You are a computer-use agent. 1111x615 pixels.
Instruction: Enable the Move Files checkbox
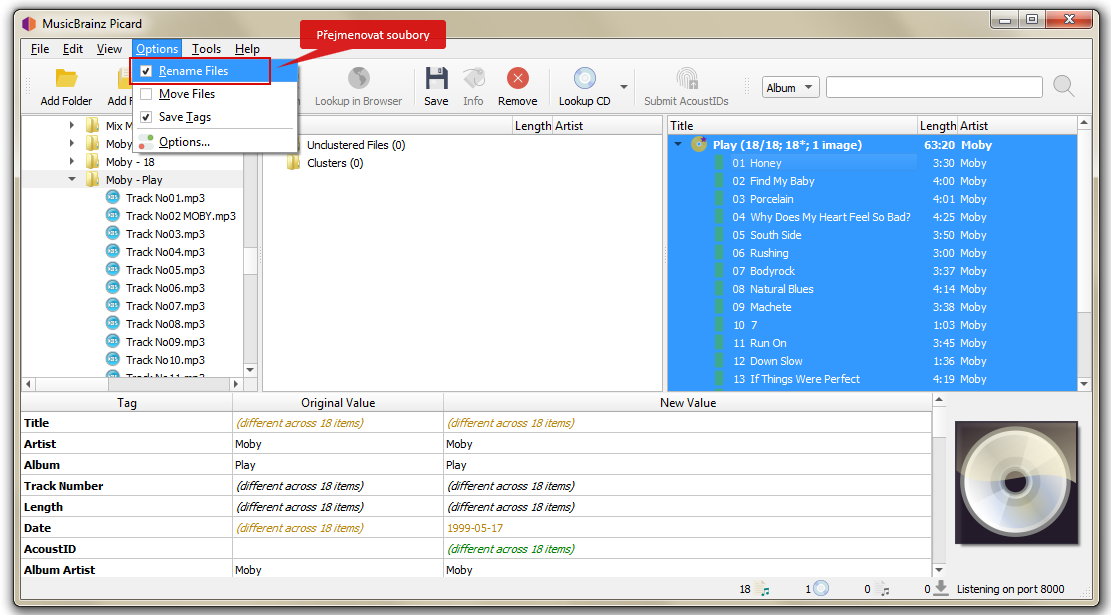click(146, 94)
